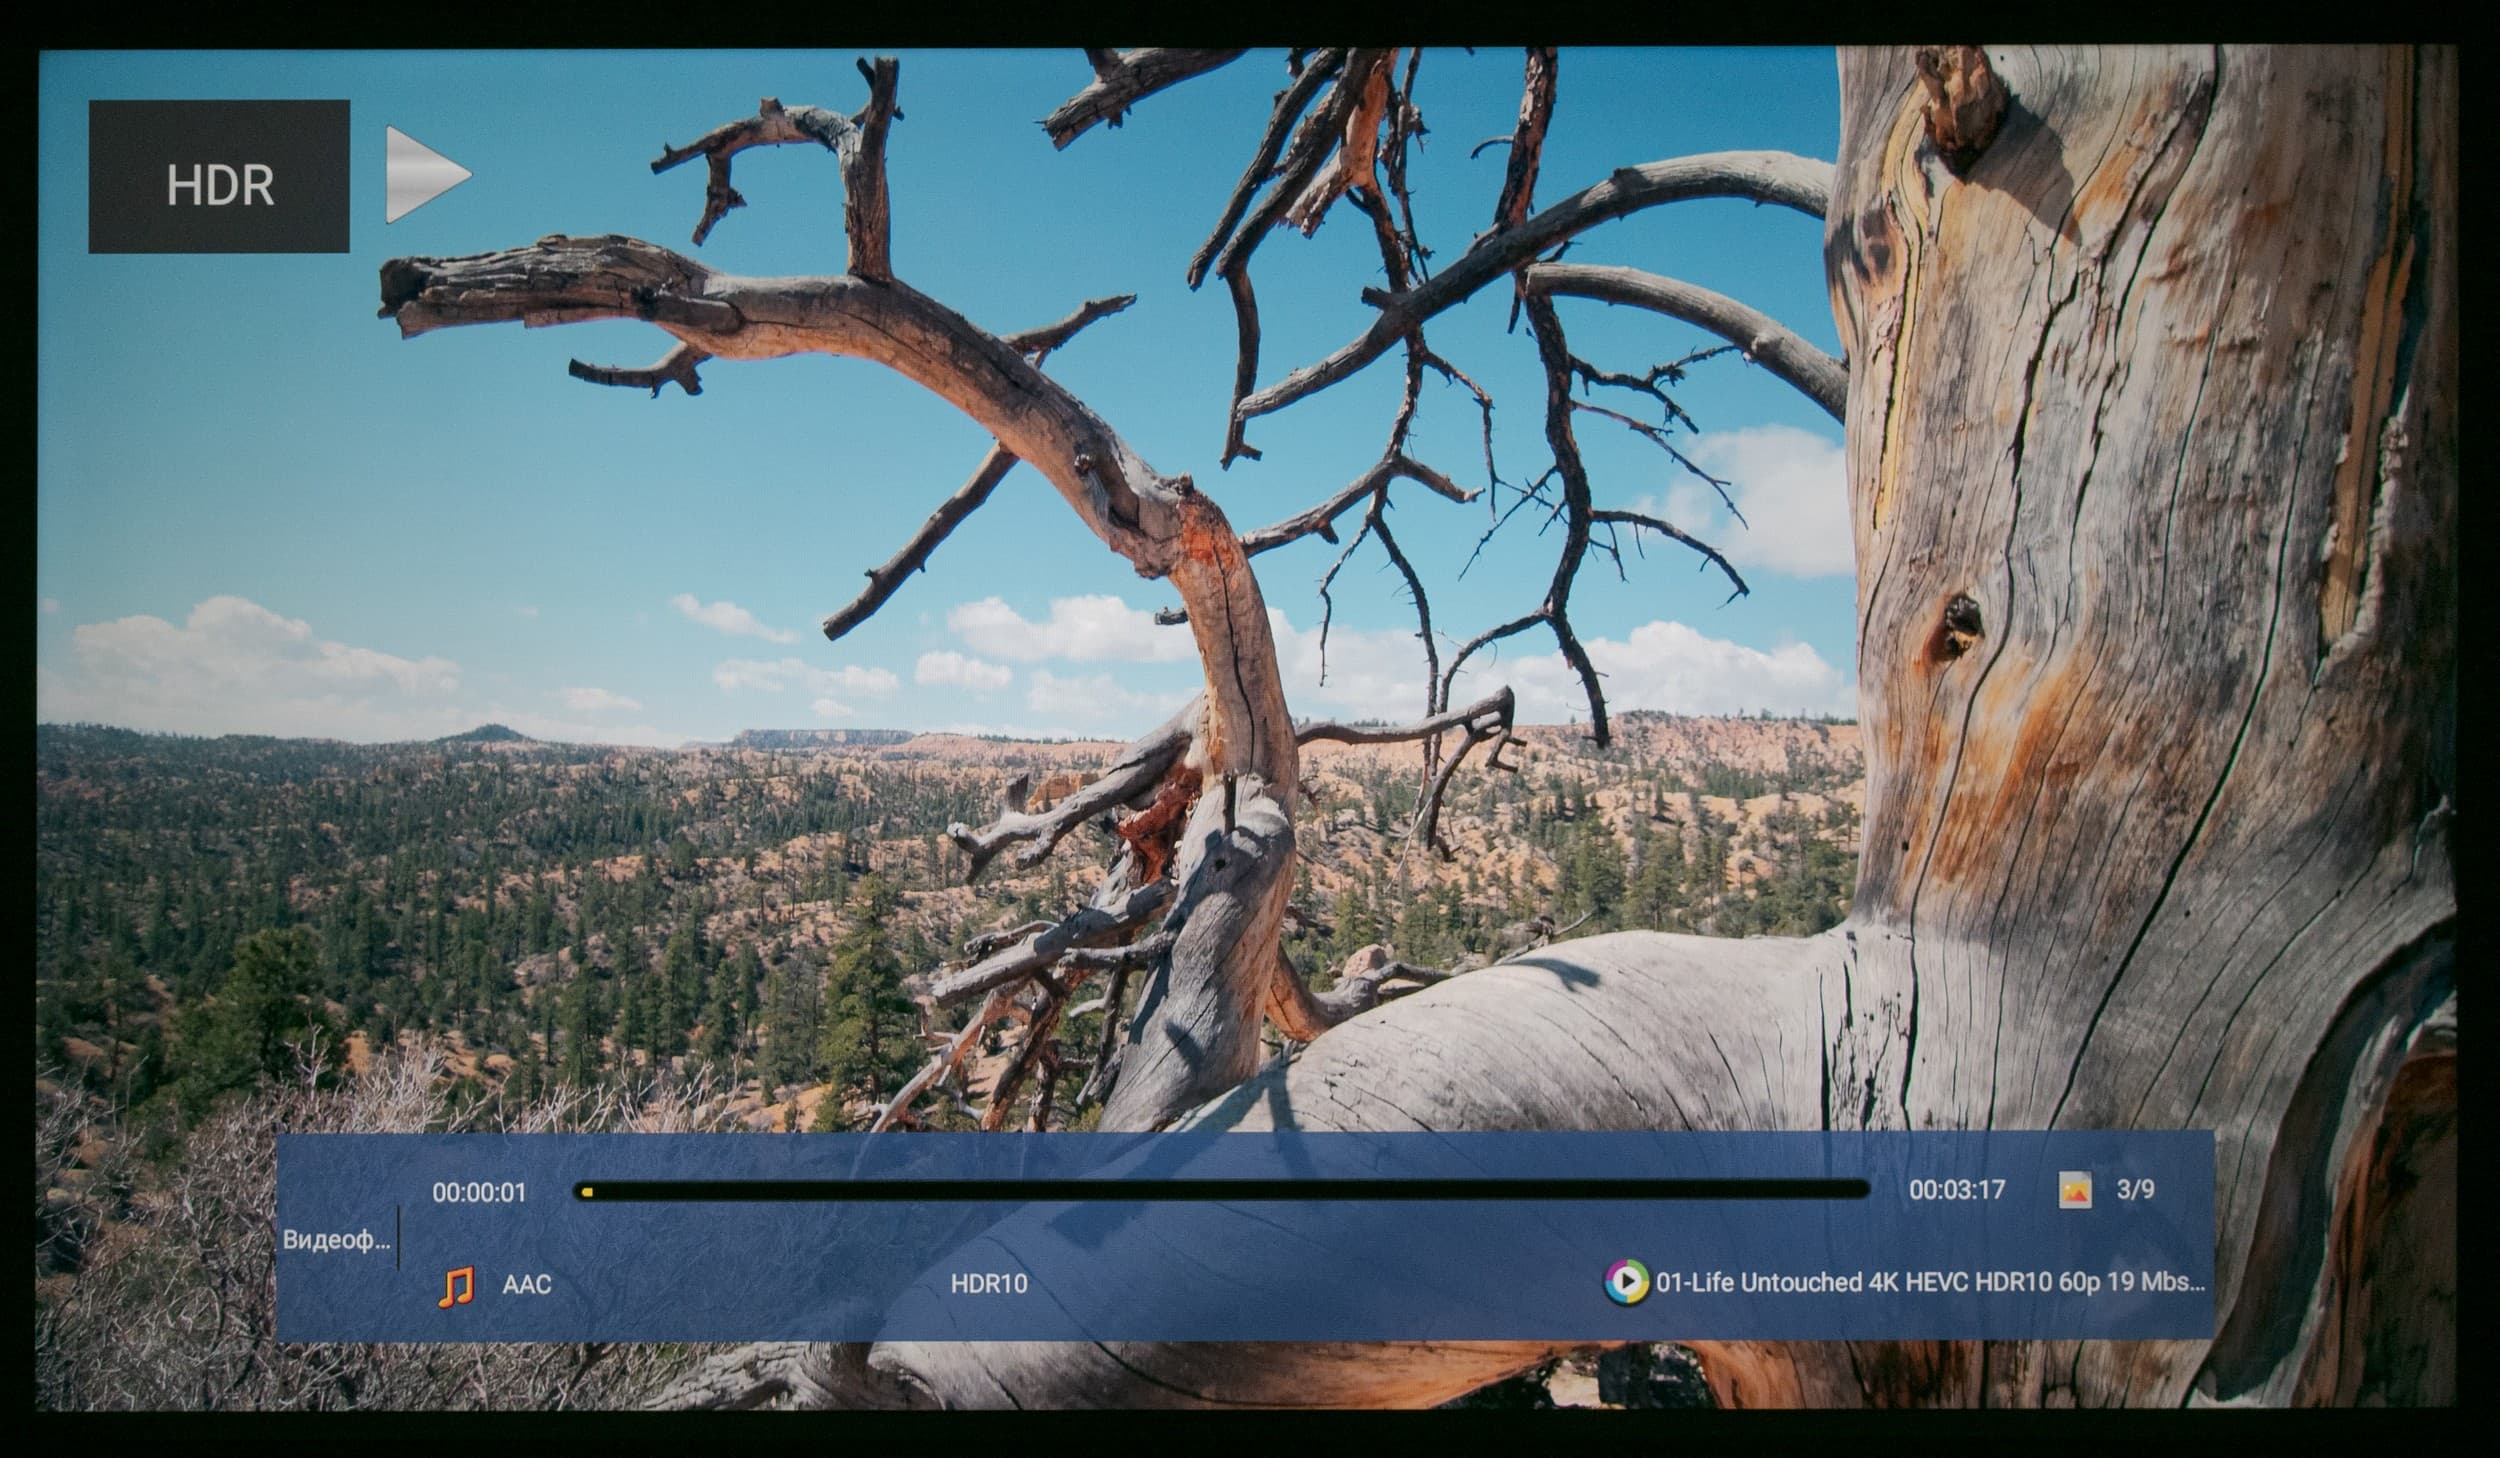Open the AAC audio track label
Image resolution: width=2500 pixels, height=1458 pixels.
[526, 1284]
